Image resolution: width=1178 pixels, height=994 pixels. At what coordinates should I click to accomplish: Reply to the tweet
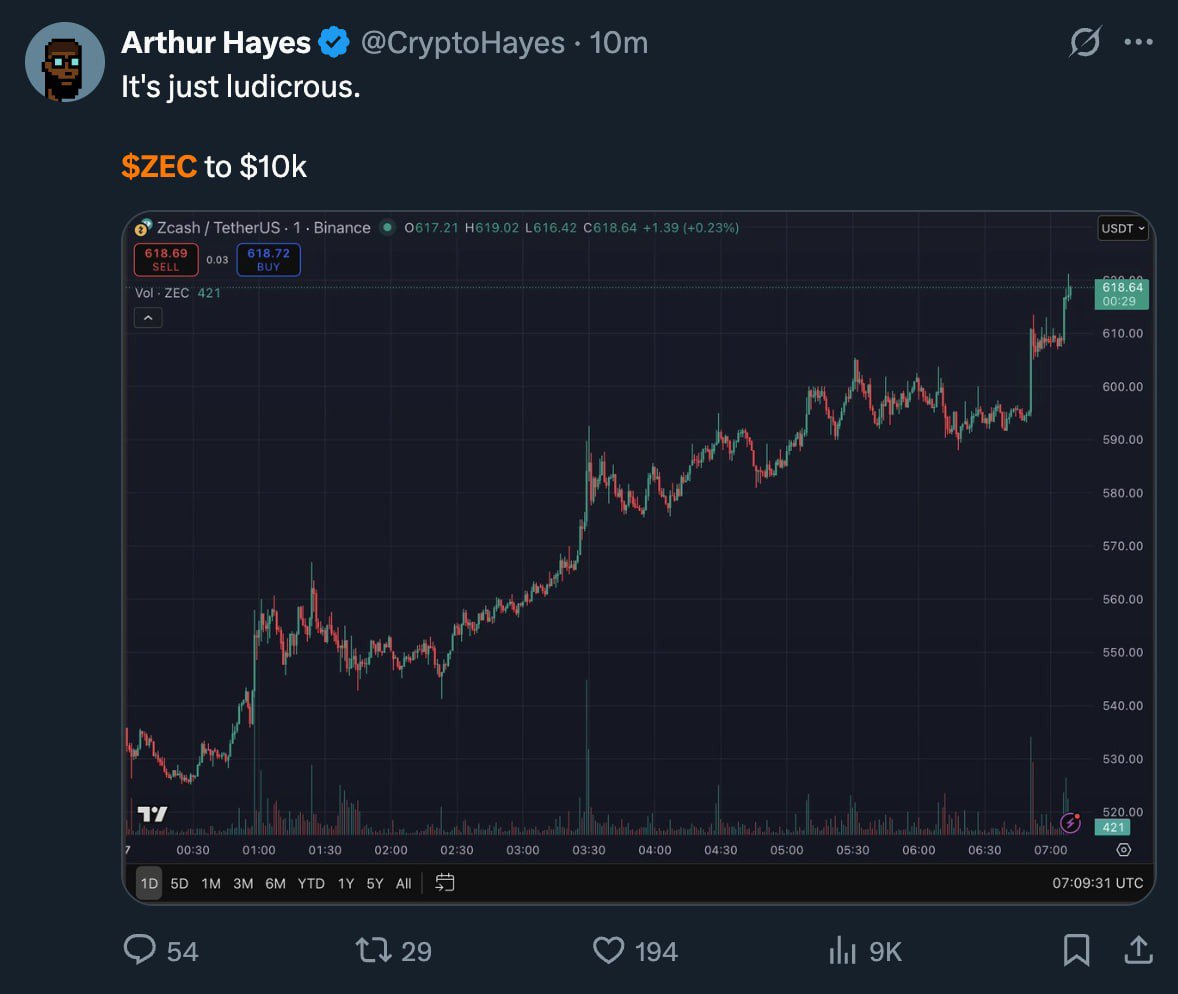pyautogui.click(x=139, y=949)
